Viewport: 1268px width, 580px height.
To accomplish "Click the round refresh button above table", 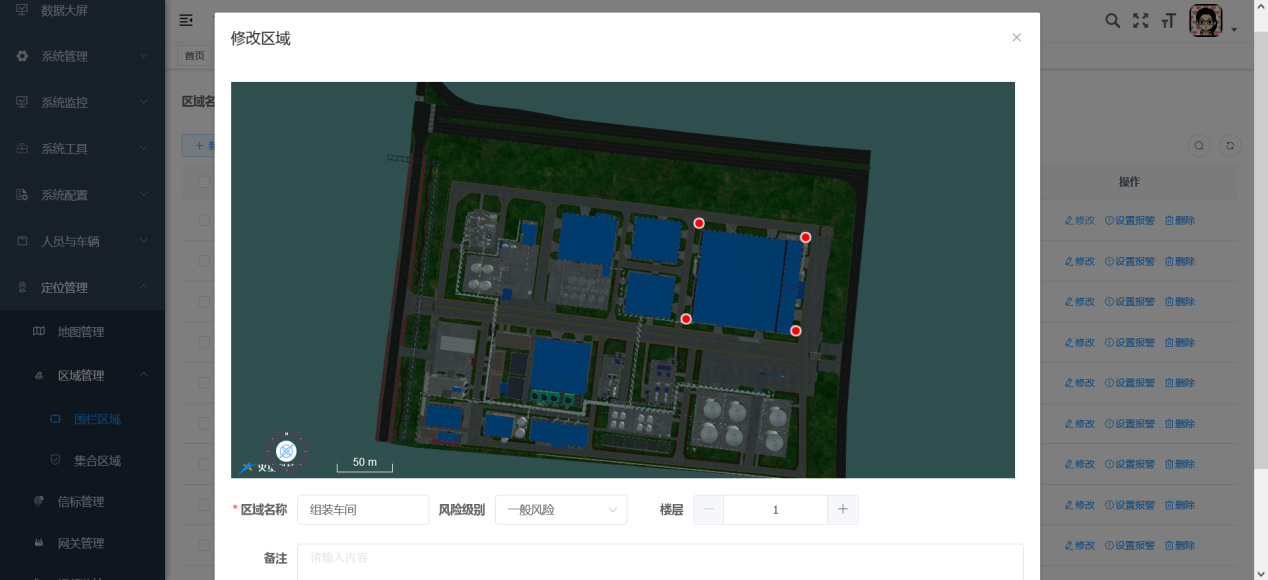I will point(1231,145).
